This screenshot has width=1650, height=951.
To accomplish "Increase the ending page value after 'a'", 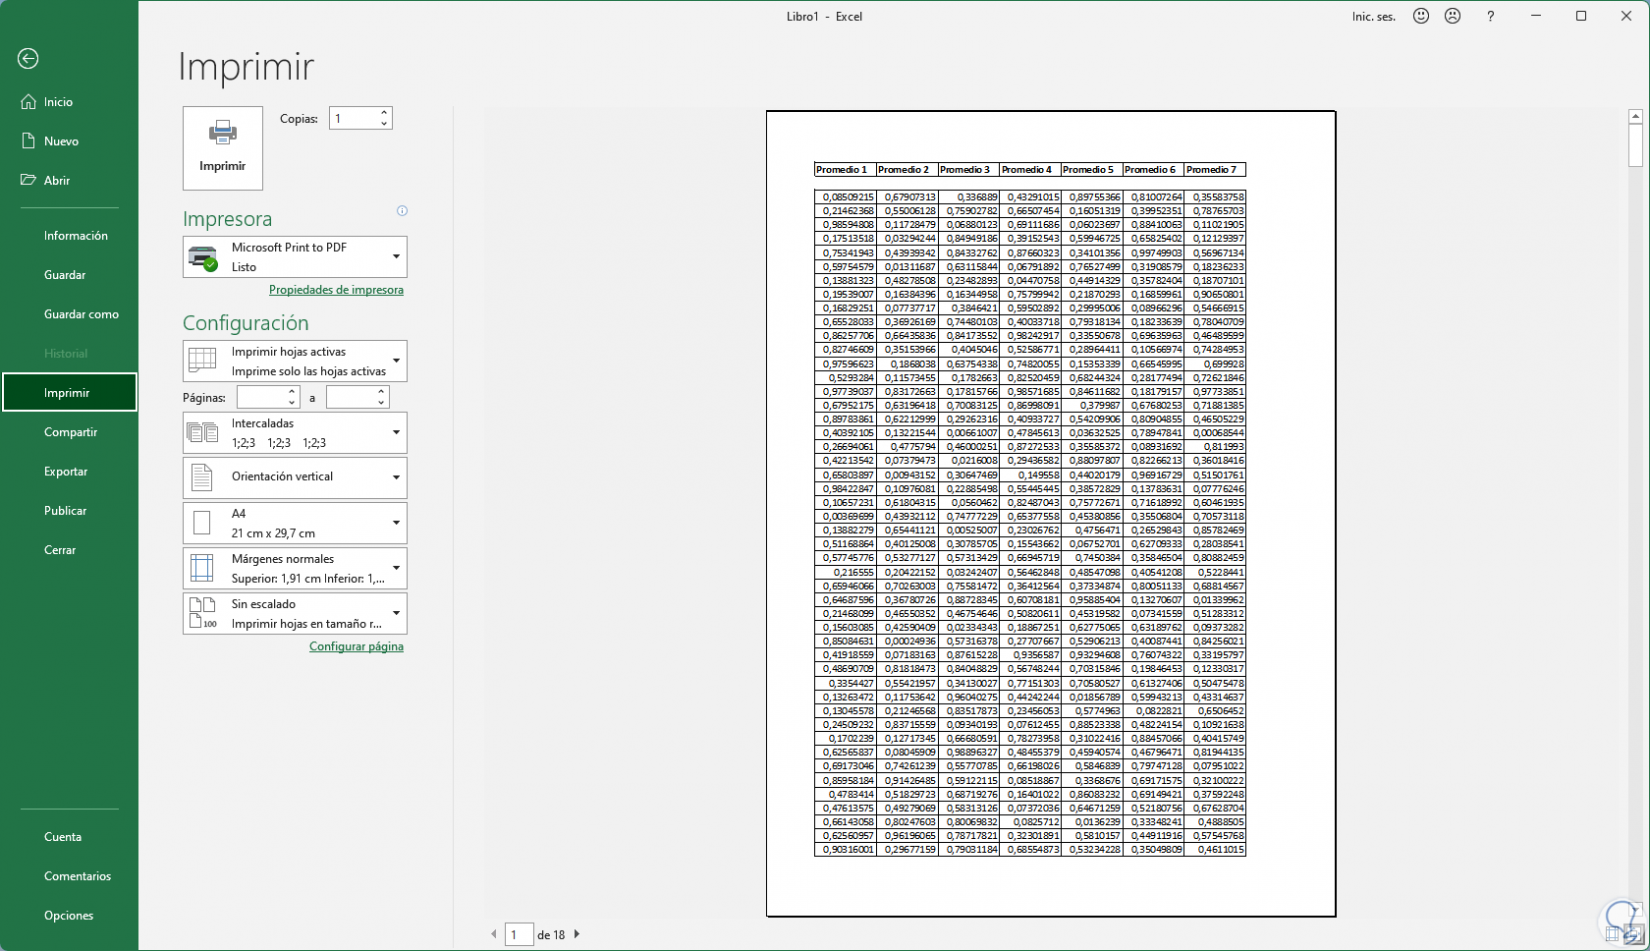I will coord(381,392).
